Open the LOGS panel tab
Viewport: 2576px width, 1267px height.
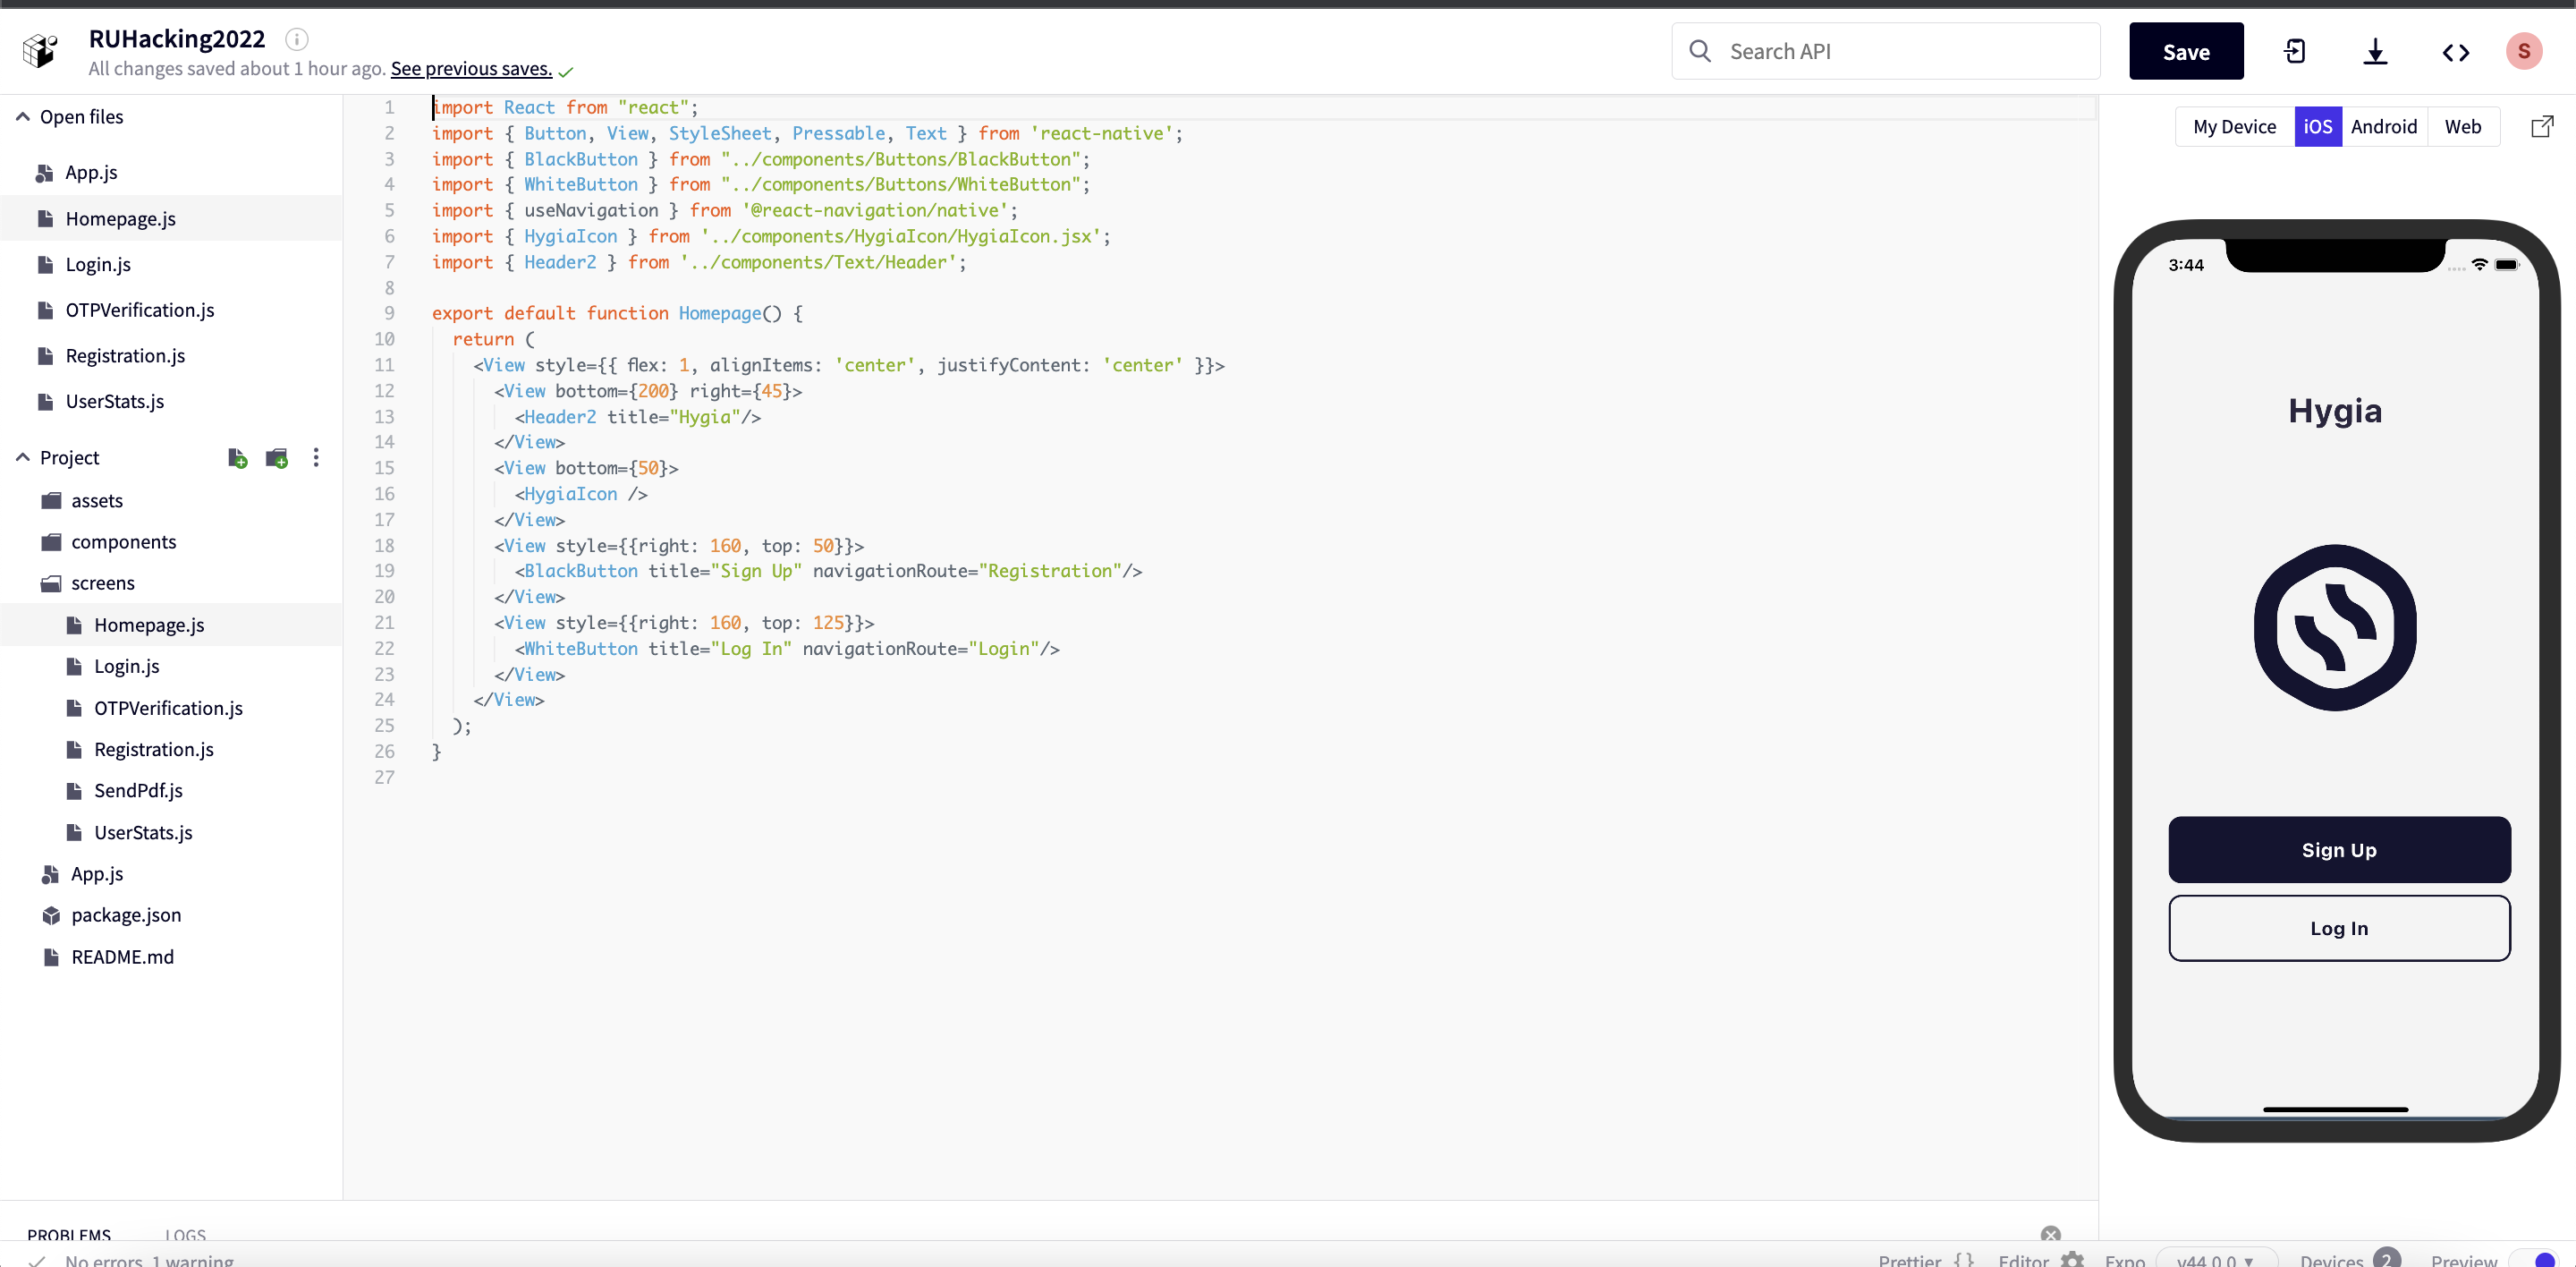coord(185,1235)
